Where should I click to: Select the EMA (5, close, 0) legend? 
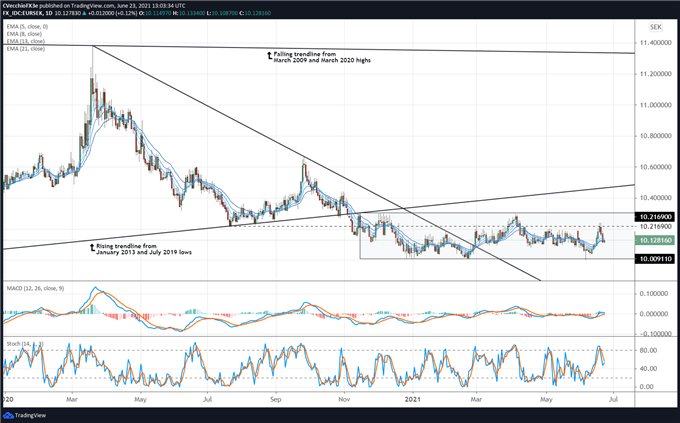click(x=27, y=26)
